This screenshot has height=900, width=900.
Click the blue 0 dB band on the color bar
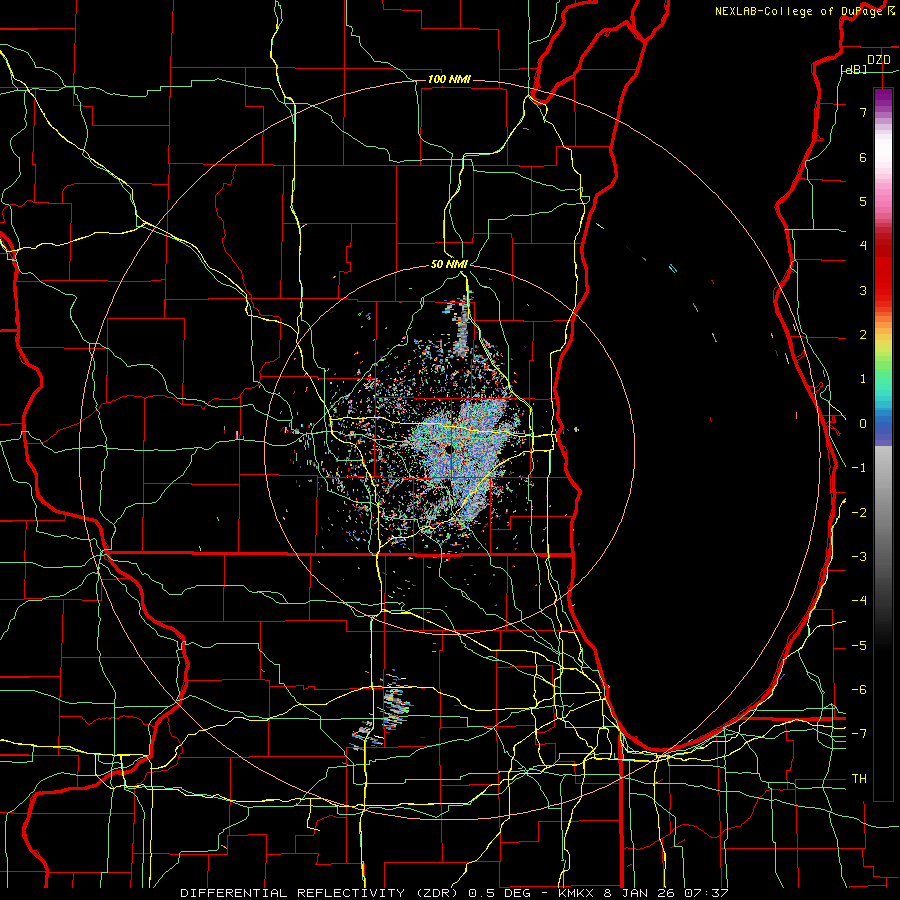pyautogui.click(x=883, y=424)
